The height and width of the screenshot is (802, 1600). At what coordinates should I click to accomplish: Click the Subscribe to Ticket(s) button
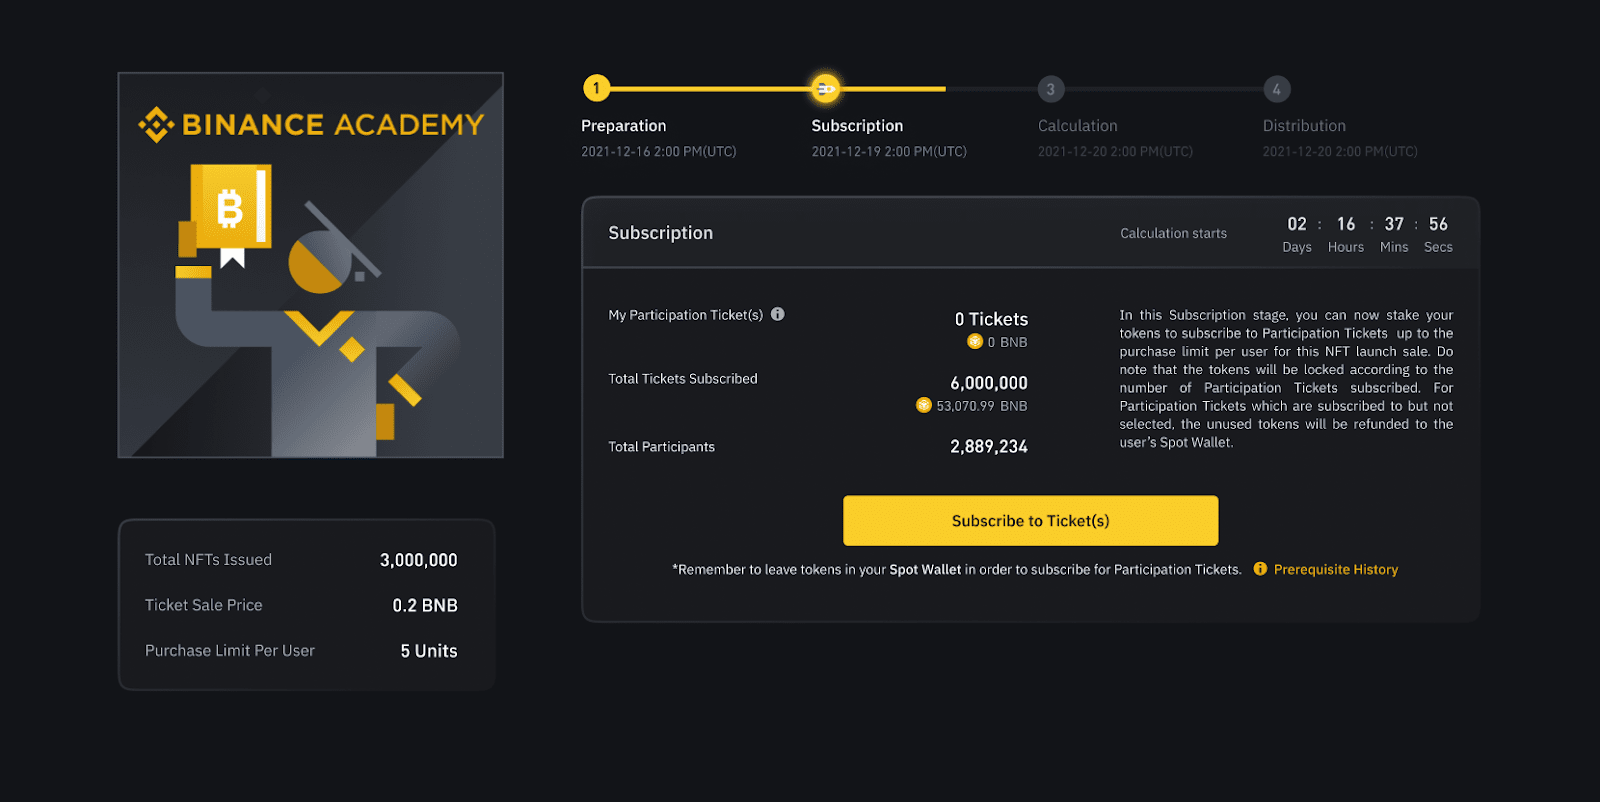point(1030,520)
